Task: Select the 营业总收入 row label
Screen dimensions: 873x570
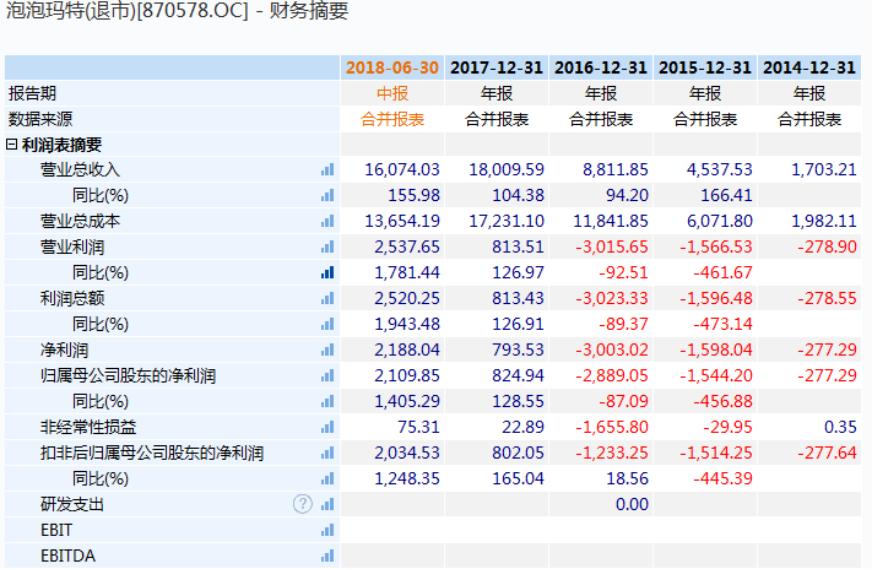Action: (80, 170)
